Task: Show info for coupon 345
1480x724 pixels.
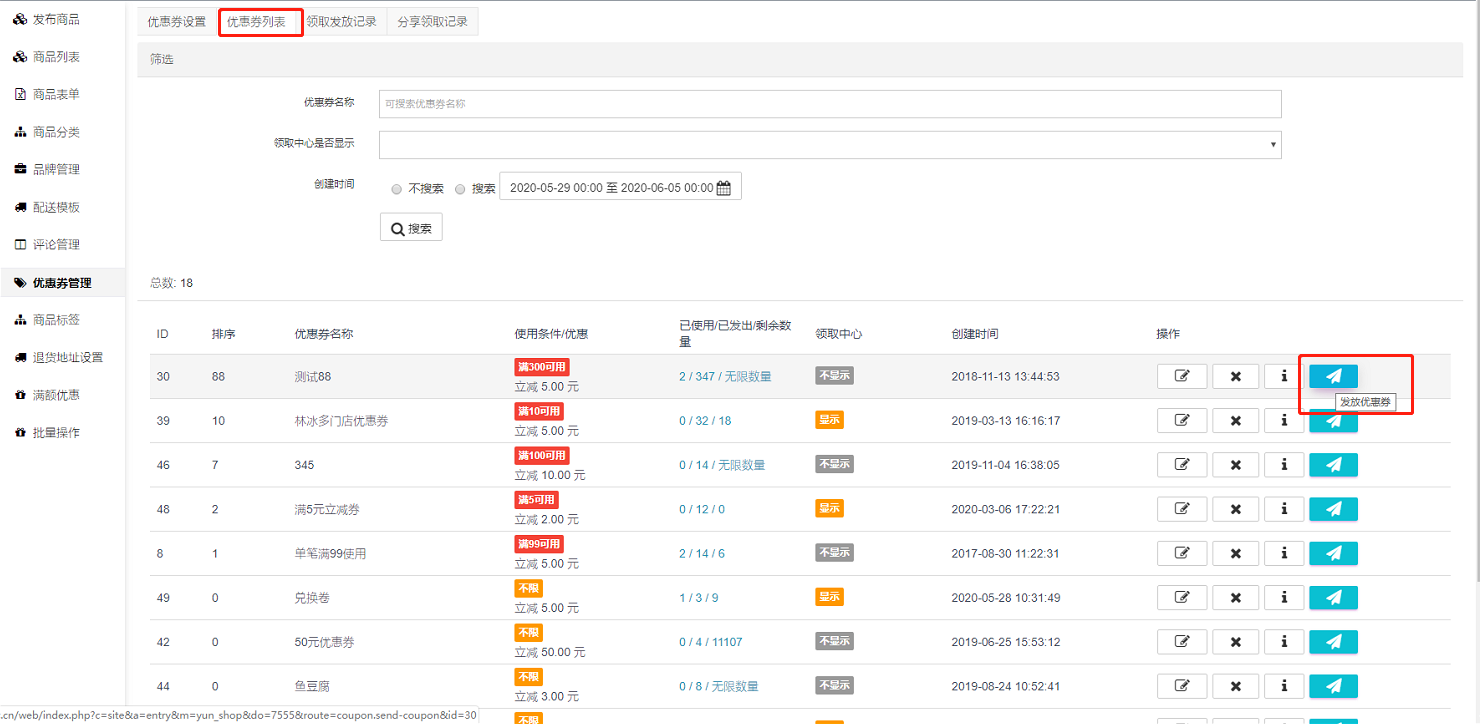Action: point(1284,465)
